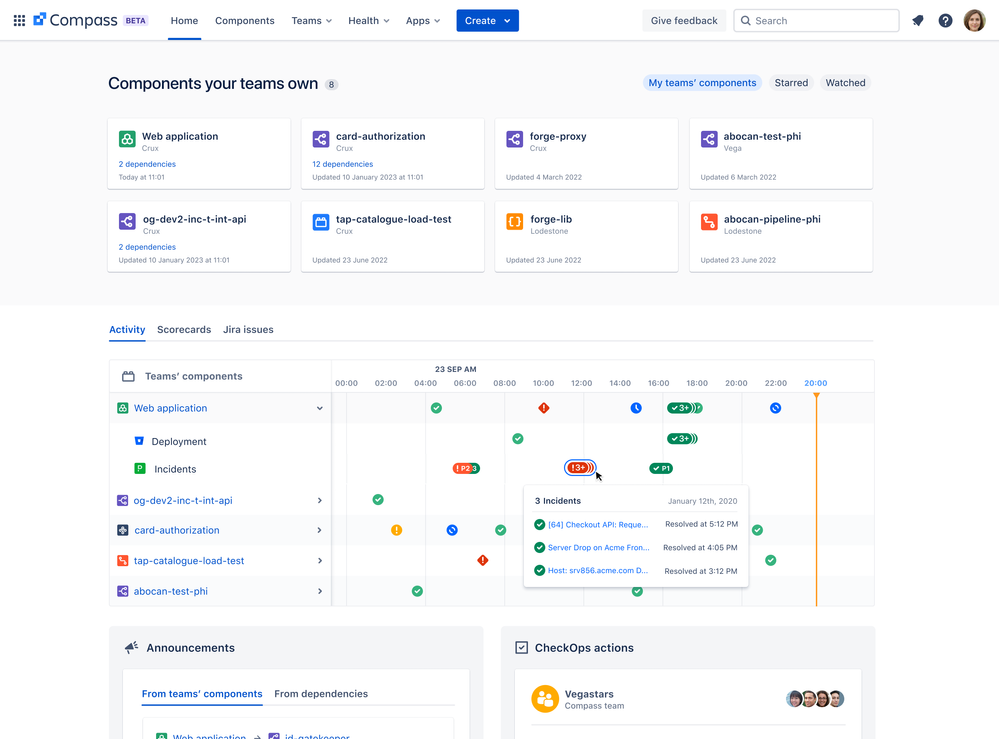Click your profile avatar in the top right
This screenshot has height=739, width=999.
(974, 20)
